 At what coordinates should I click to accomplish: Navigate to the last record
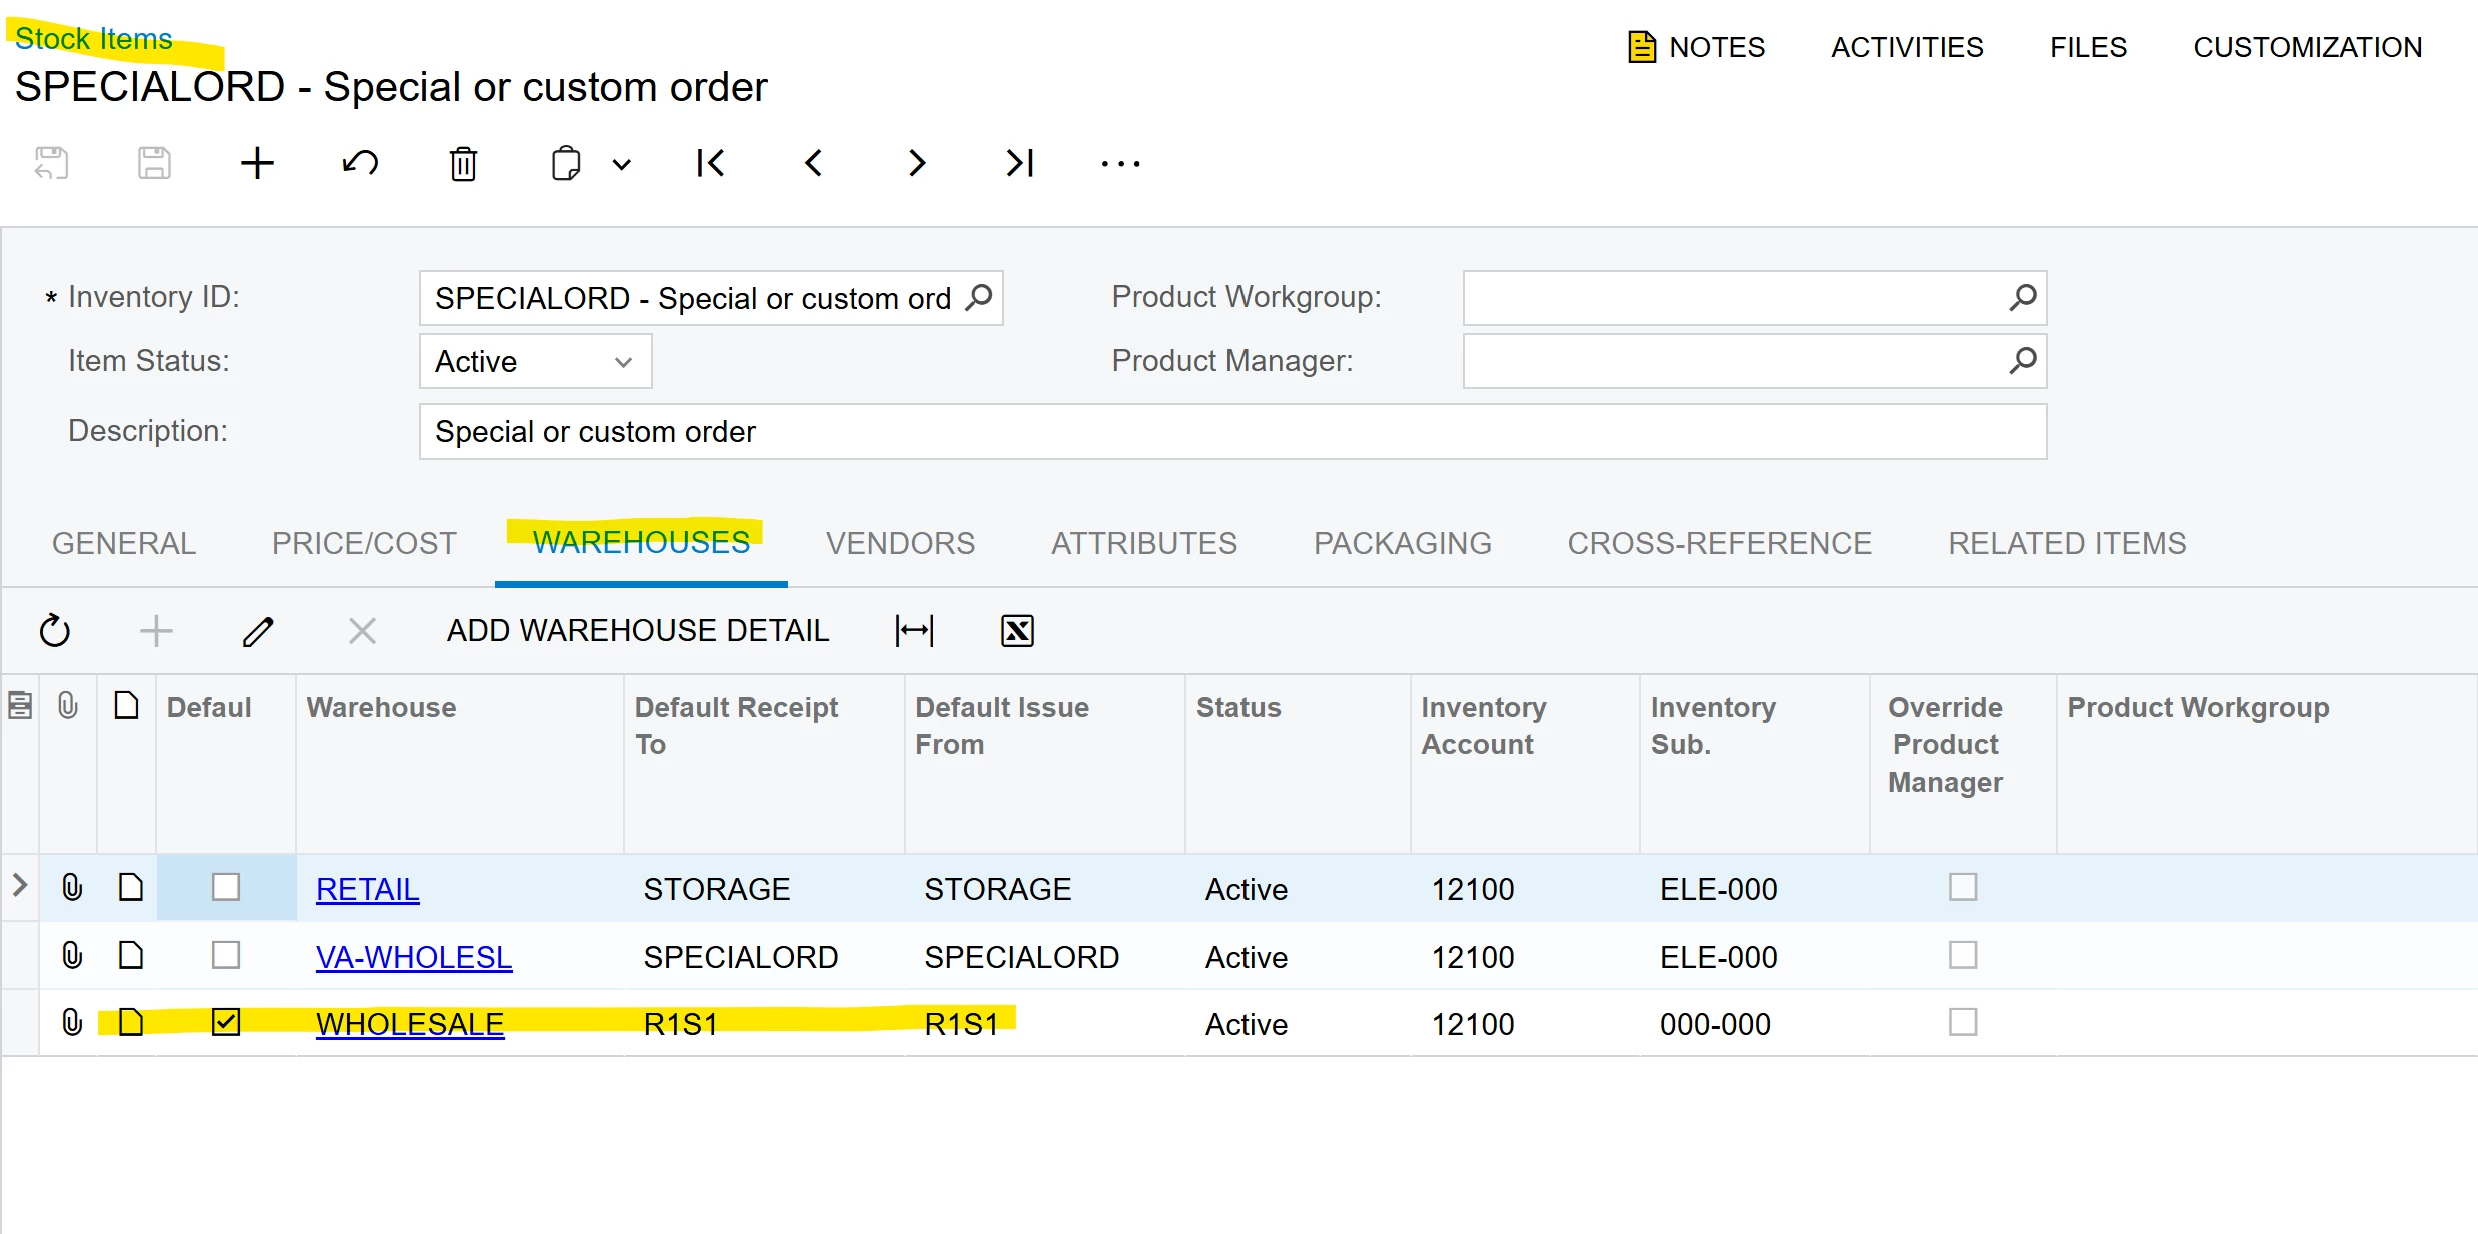(1019, 163)
